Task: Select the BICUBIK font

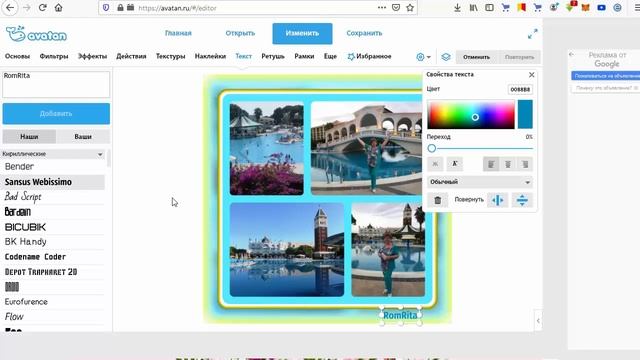Action: (x=53, y=227)
